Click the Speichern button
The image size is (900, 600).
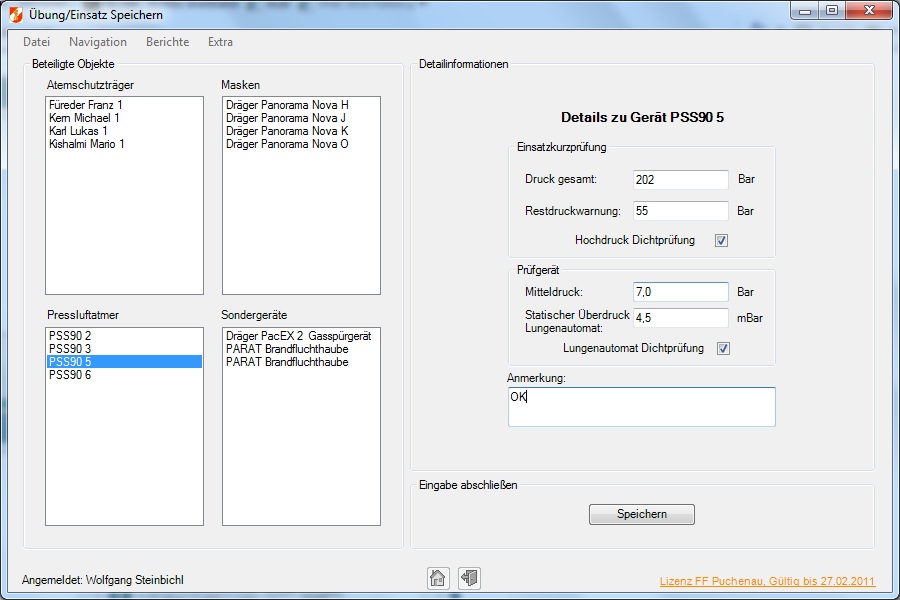coord(642,514)
